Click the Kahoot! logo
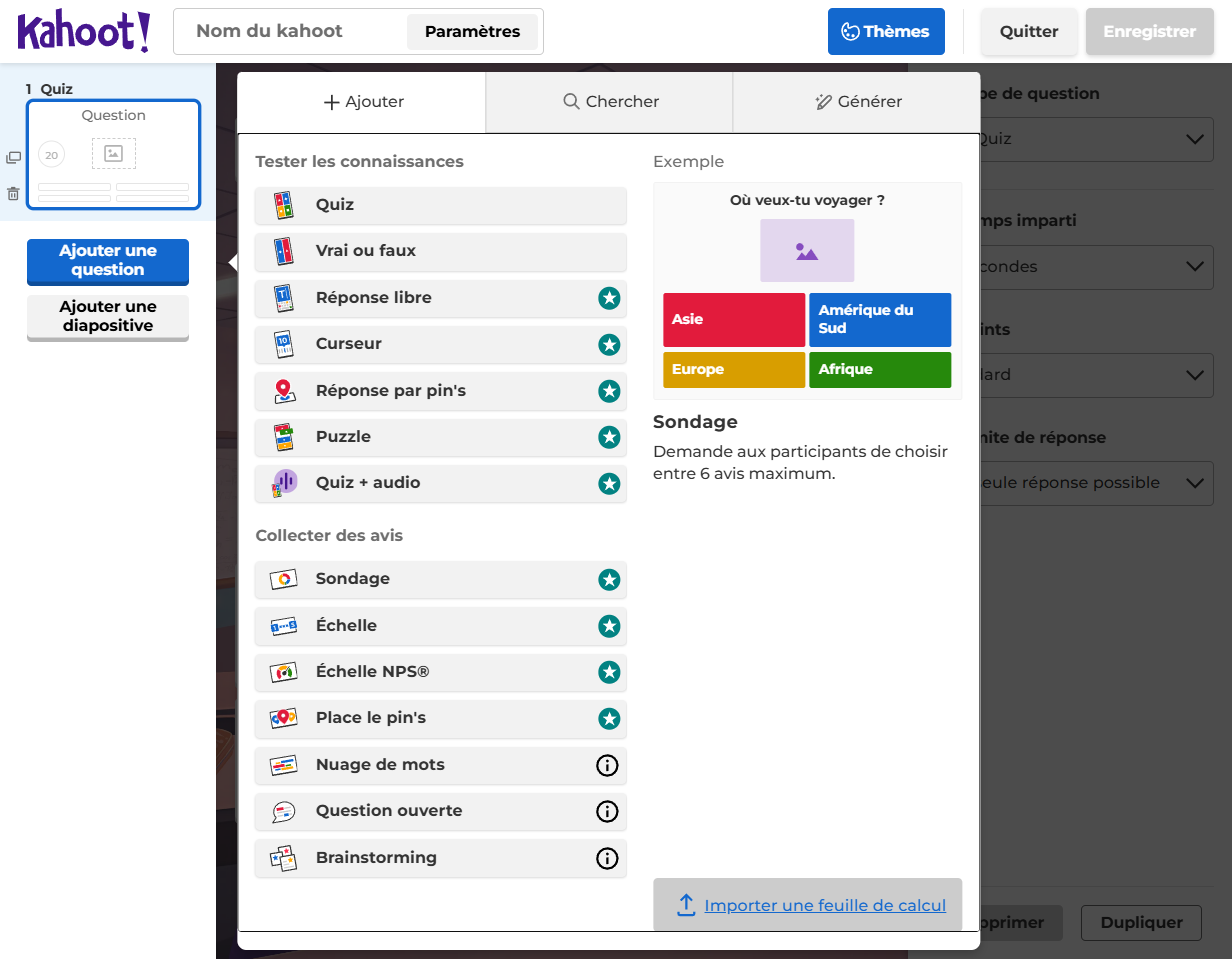 click(84, 32)
